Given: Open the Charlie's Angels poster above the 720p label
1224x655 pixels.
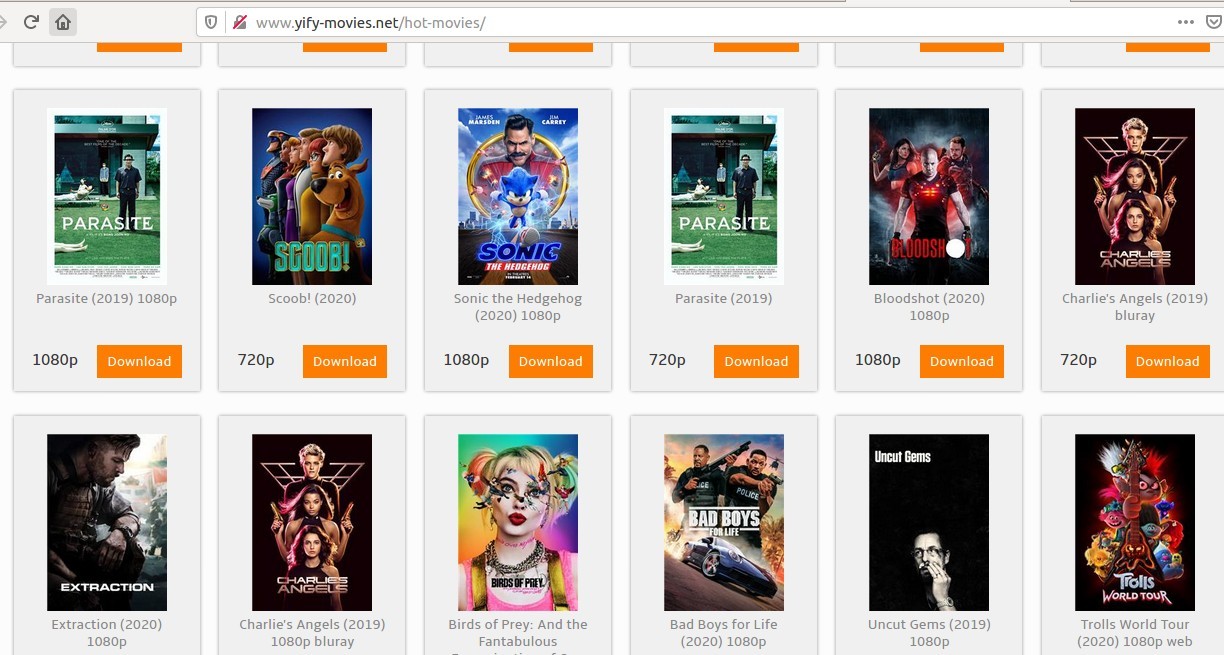Looking at the screenshot, I should (x=1135, y=196).
